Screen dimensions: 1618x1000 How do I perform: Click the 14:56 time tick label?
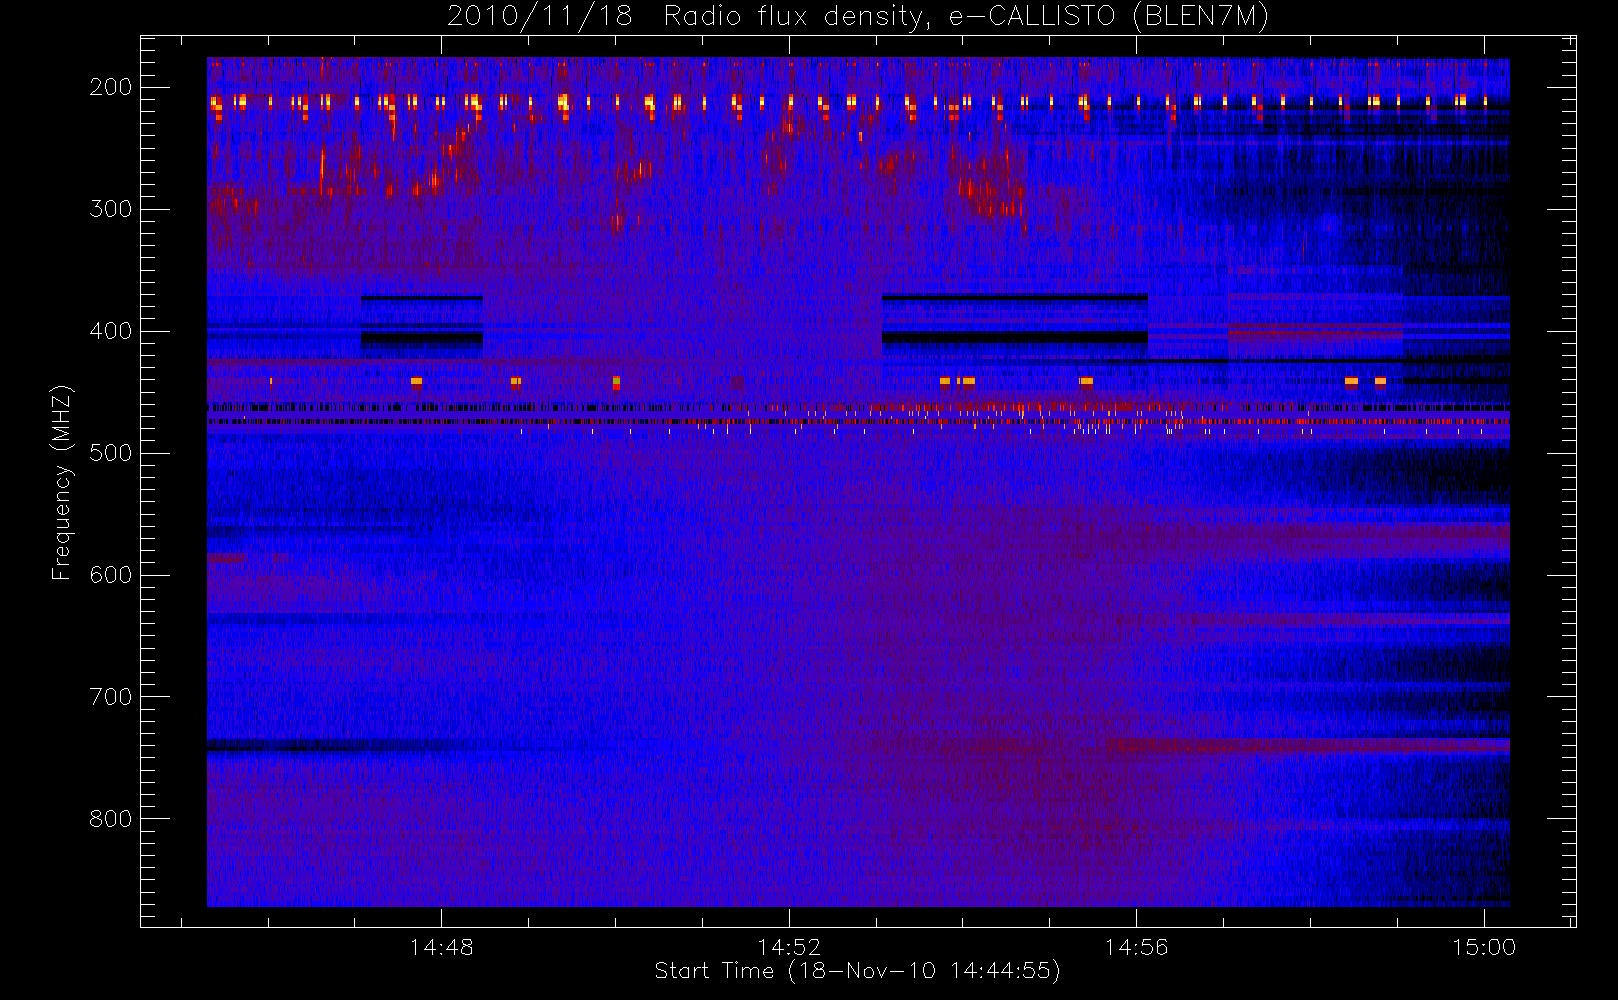pyautogui.click(x=1136, y=947)
